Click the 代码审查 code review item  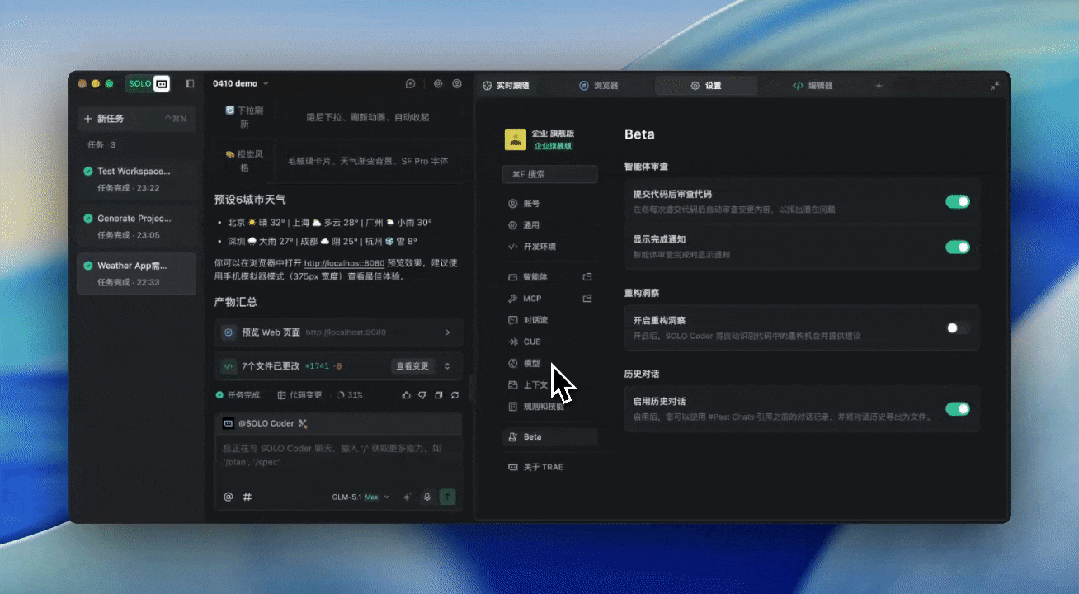coord(300,395)
